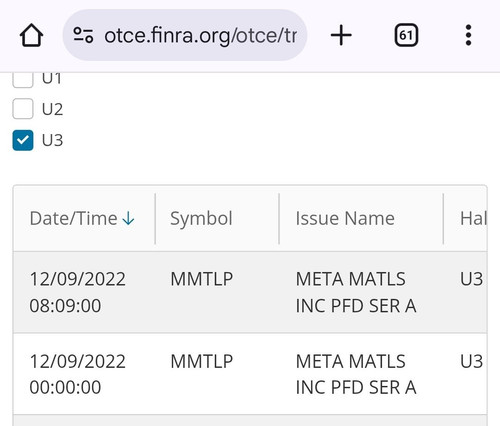Click MMTLP symbol in the 00:00:00 row
This screenshot has height=426, width=500.
(201, 361)
